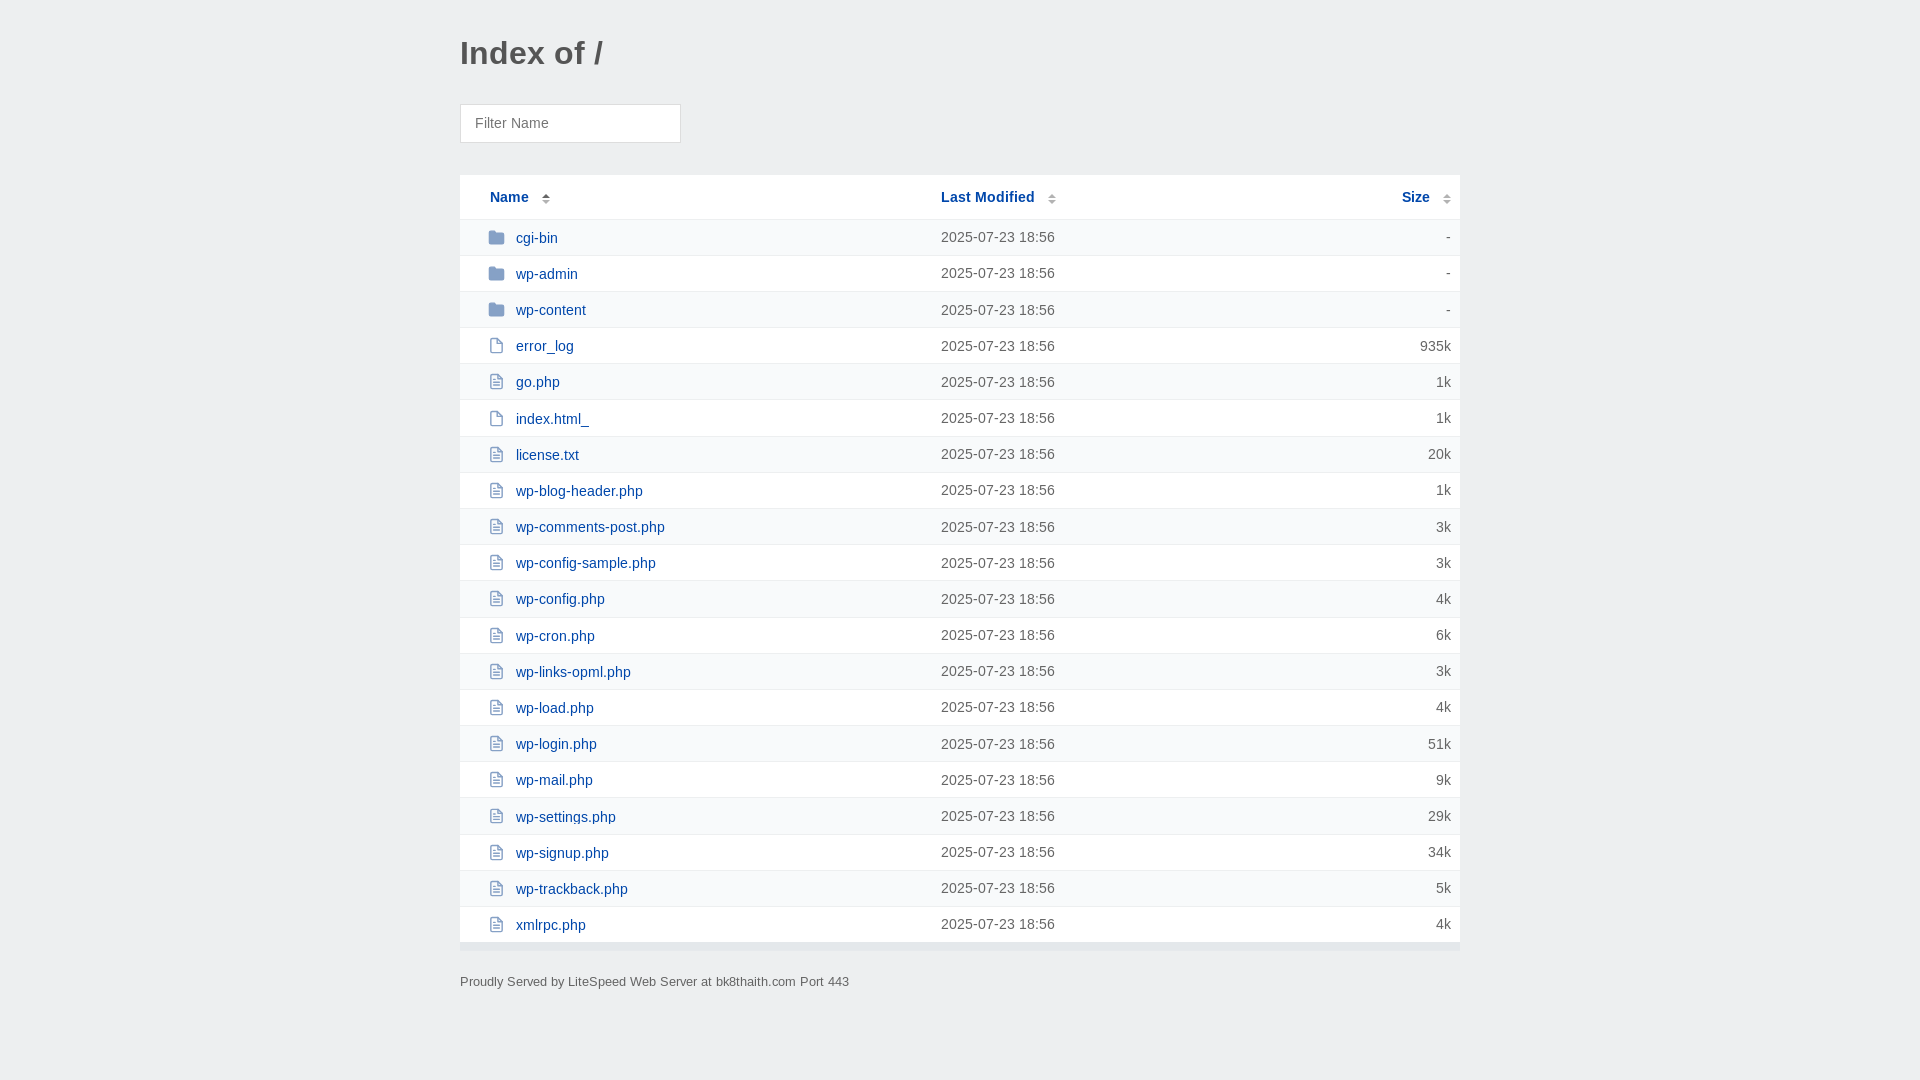This screenshot has height=1080, width=1920.
Task: Sort the listing by Size
Action: tap(1415, 197)
